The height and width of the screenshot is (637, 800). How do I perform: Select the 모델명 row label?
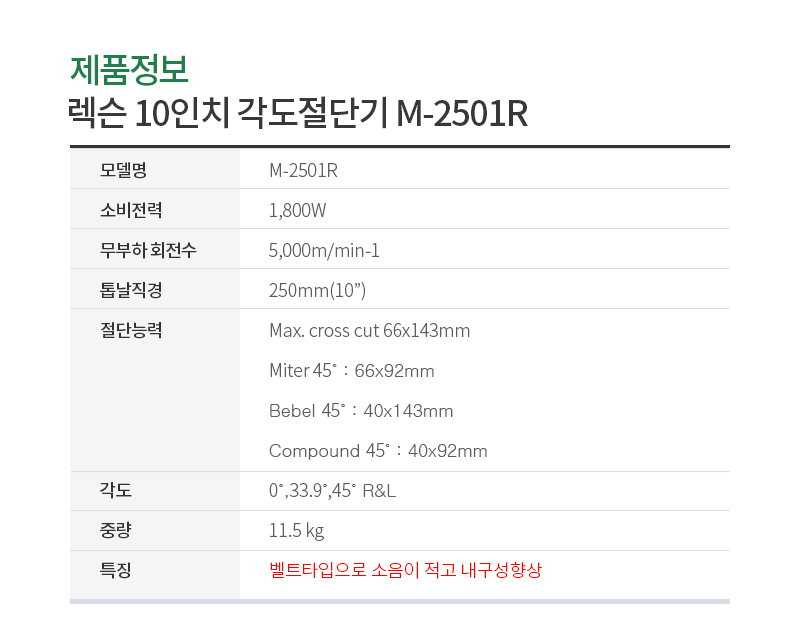pyautogui.click(x=123, y=170)
